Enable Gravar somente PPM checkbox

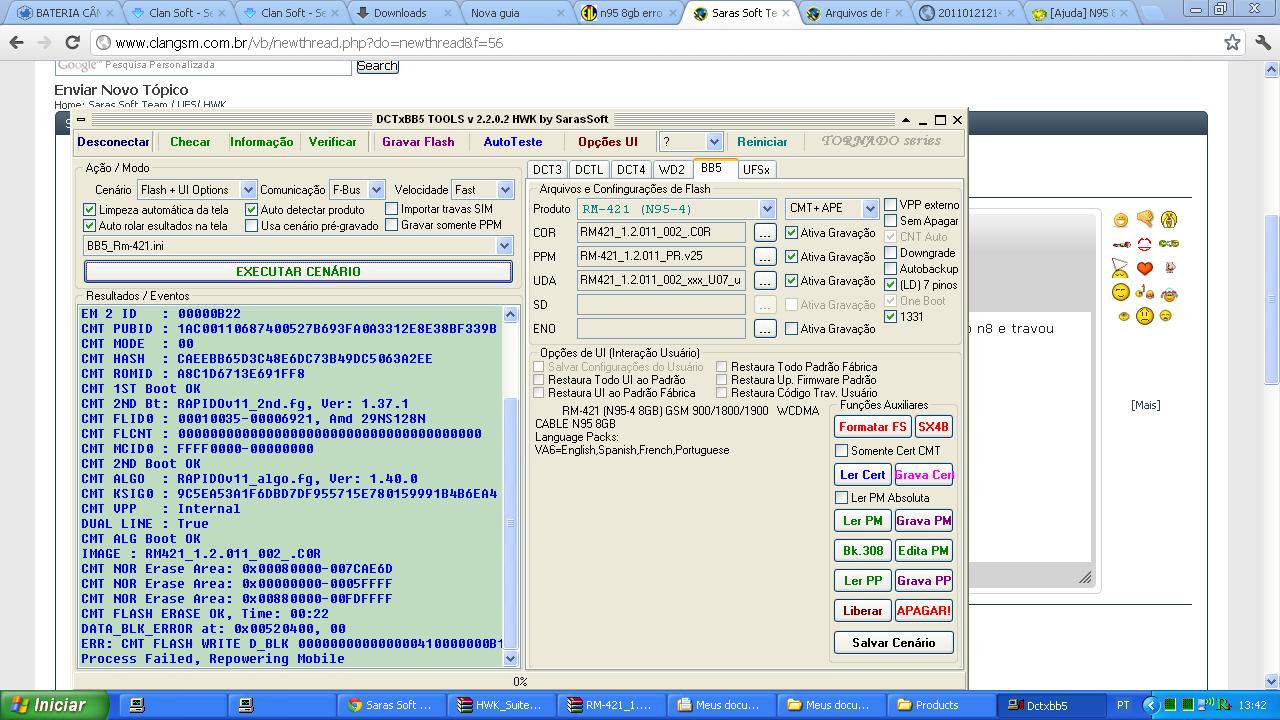click(392, 225)
